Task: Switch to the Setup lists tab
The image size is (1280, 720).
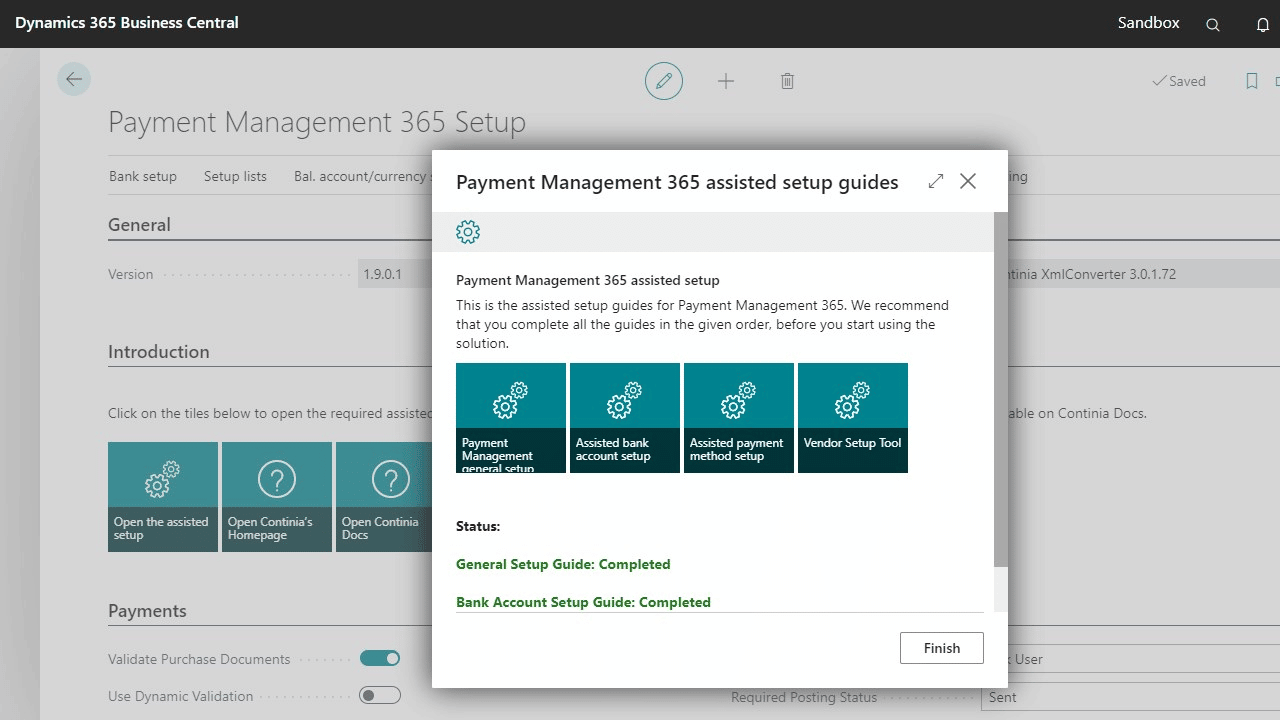Action: click(x=235, y=176)
